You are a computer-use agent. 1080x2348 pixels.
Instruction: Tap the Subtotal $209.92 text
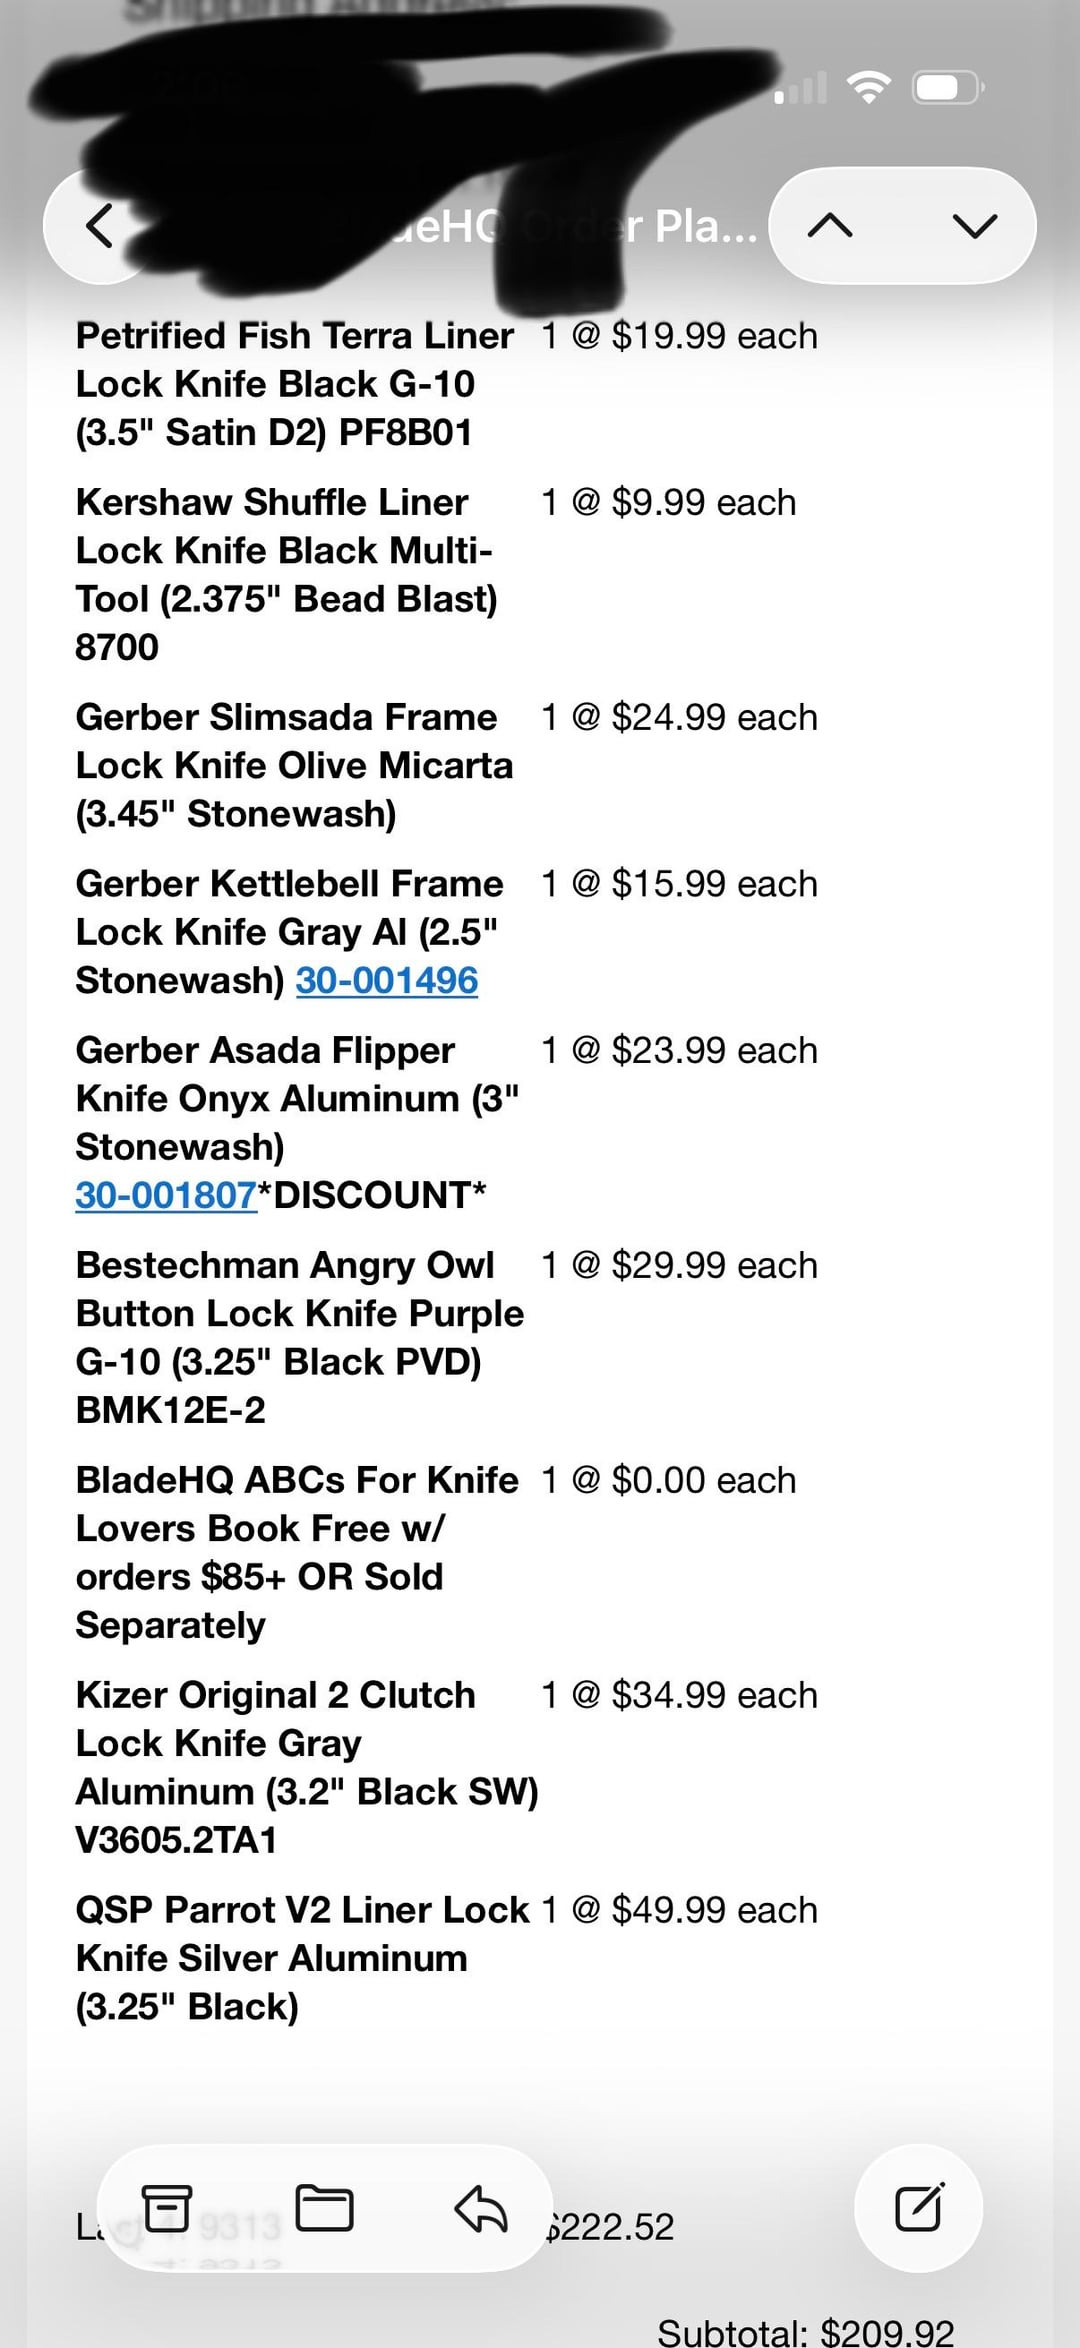[x=805, y=2332]
